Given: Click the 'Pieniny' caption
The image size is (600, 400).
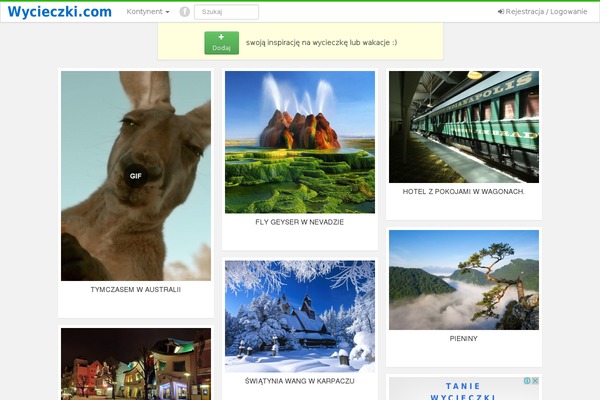Looking at the screenshot, I should [x=464, y=339].
